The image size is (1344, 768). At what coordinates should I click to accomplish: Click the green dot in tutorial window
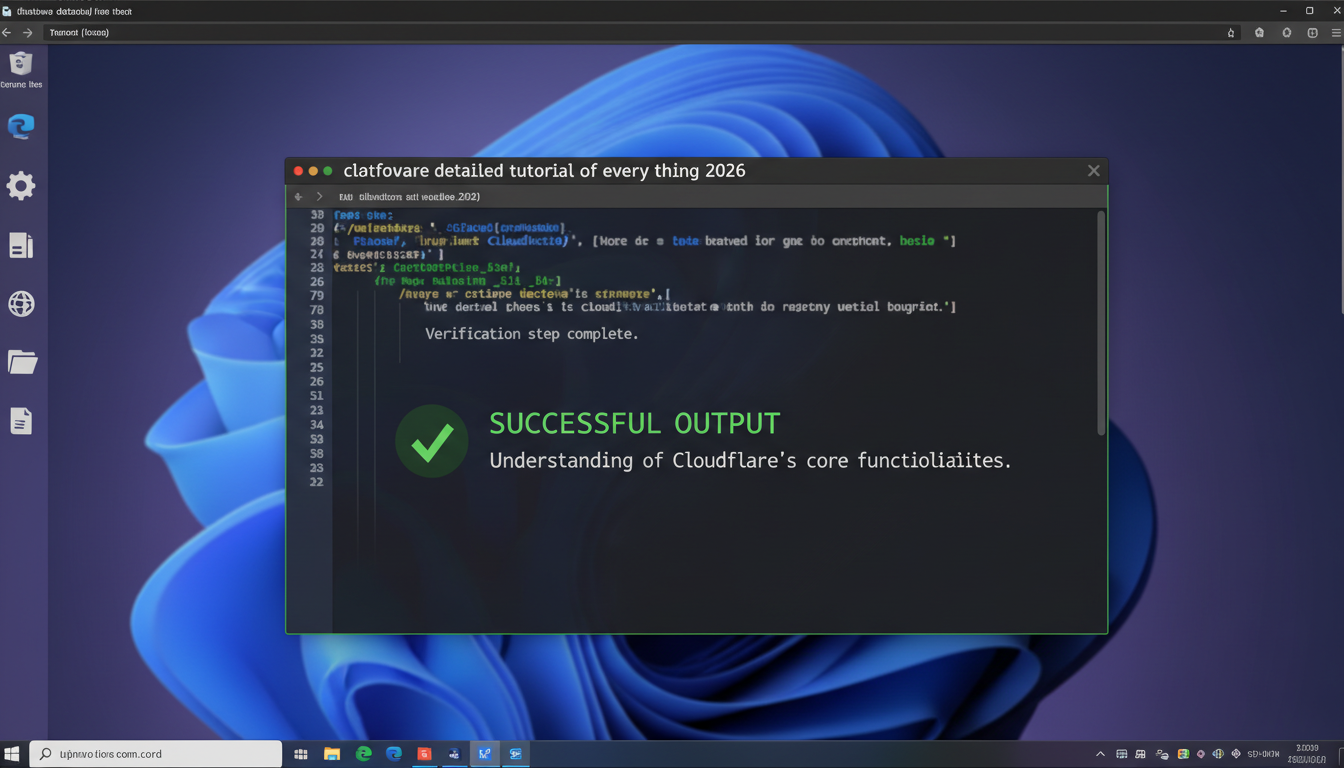pos(328,171)
